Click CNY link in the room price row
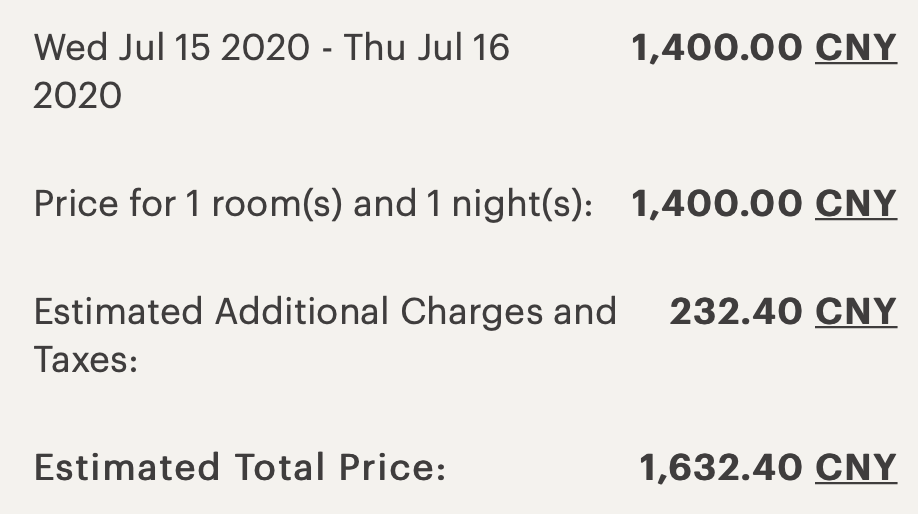This screenshot has height=514, width=918. click(x=856, y=204)
